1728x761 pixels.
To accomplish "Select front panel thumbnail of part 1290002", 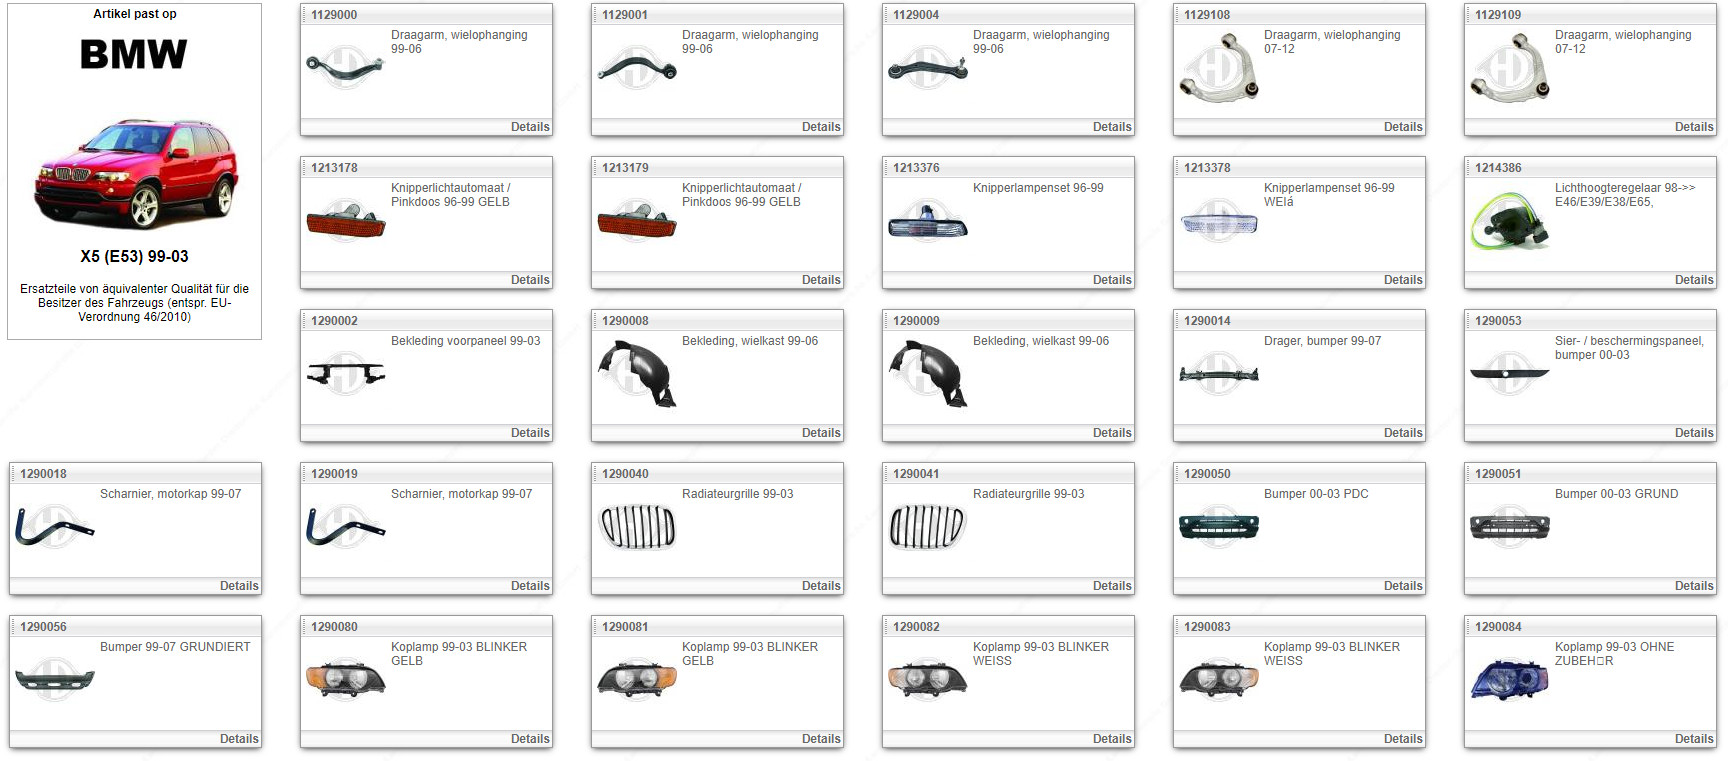I will (345, 374).
